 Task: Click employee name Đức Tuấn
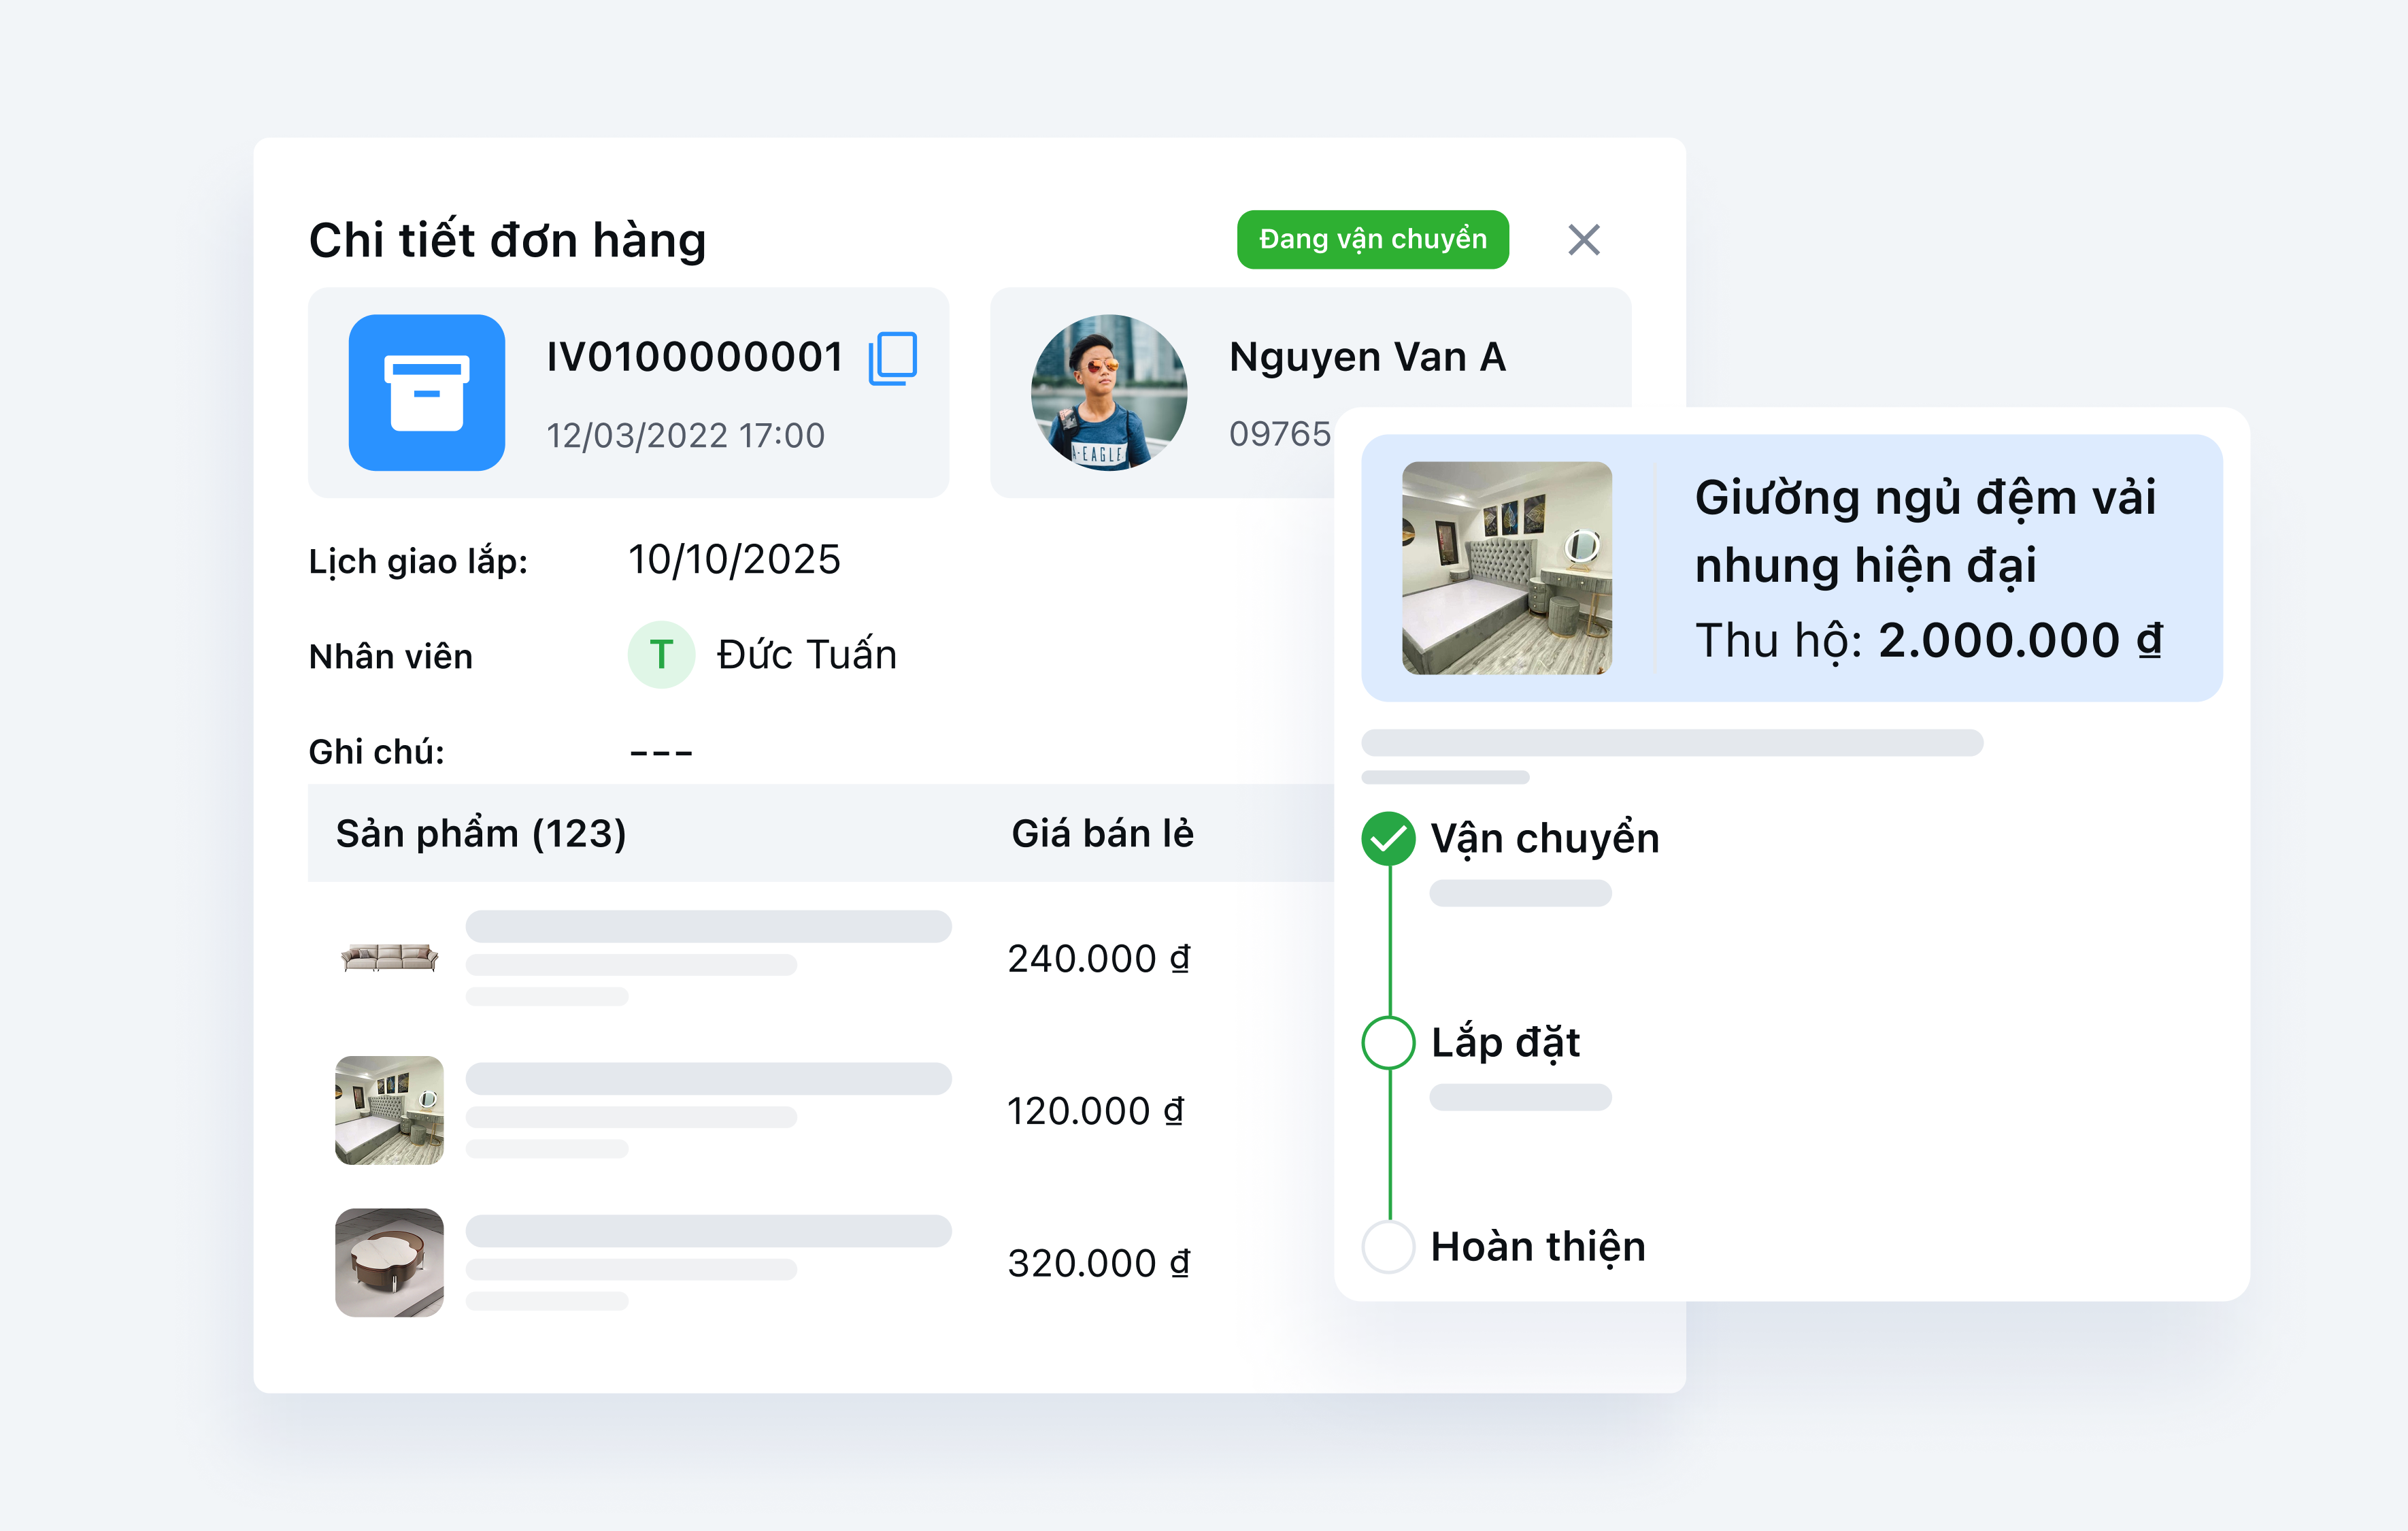[x=806, y=655]
